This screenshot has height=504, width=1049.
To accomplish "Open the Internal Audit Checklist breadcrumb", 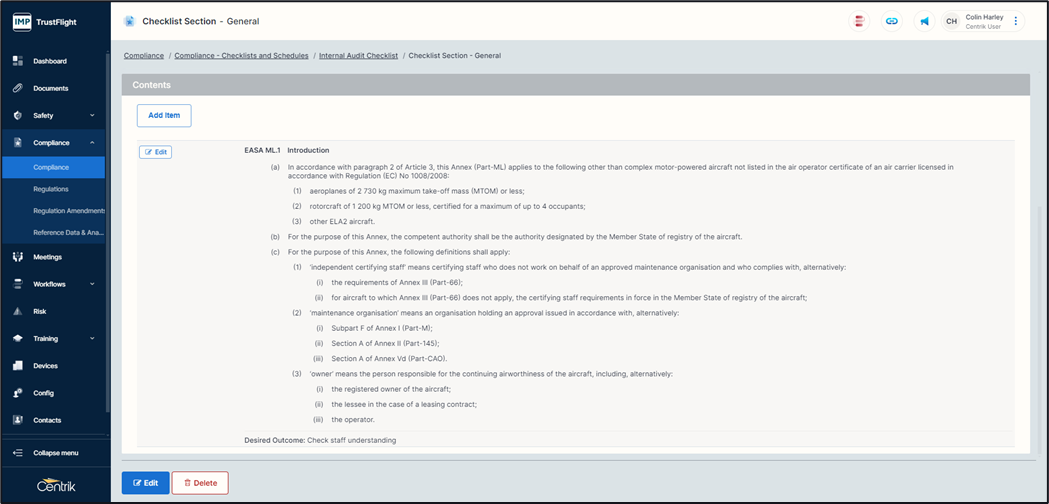I will click(x=359, y=56).
